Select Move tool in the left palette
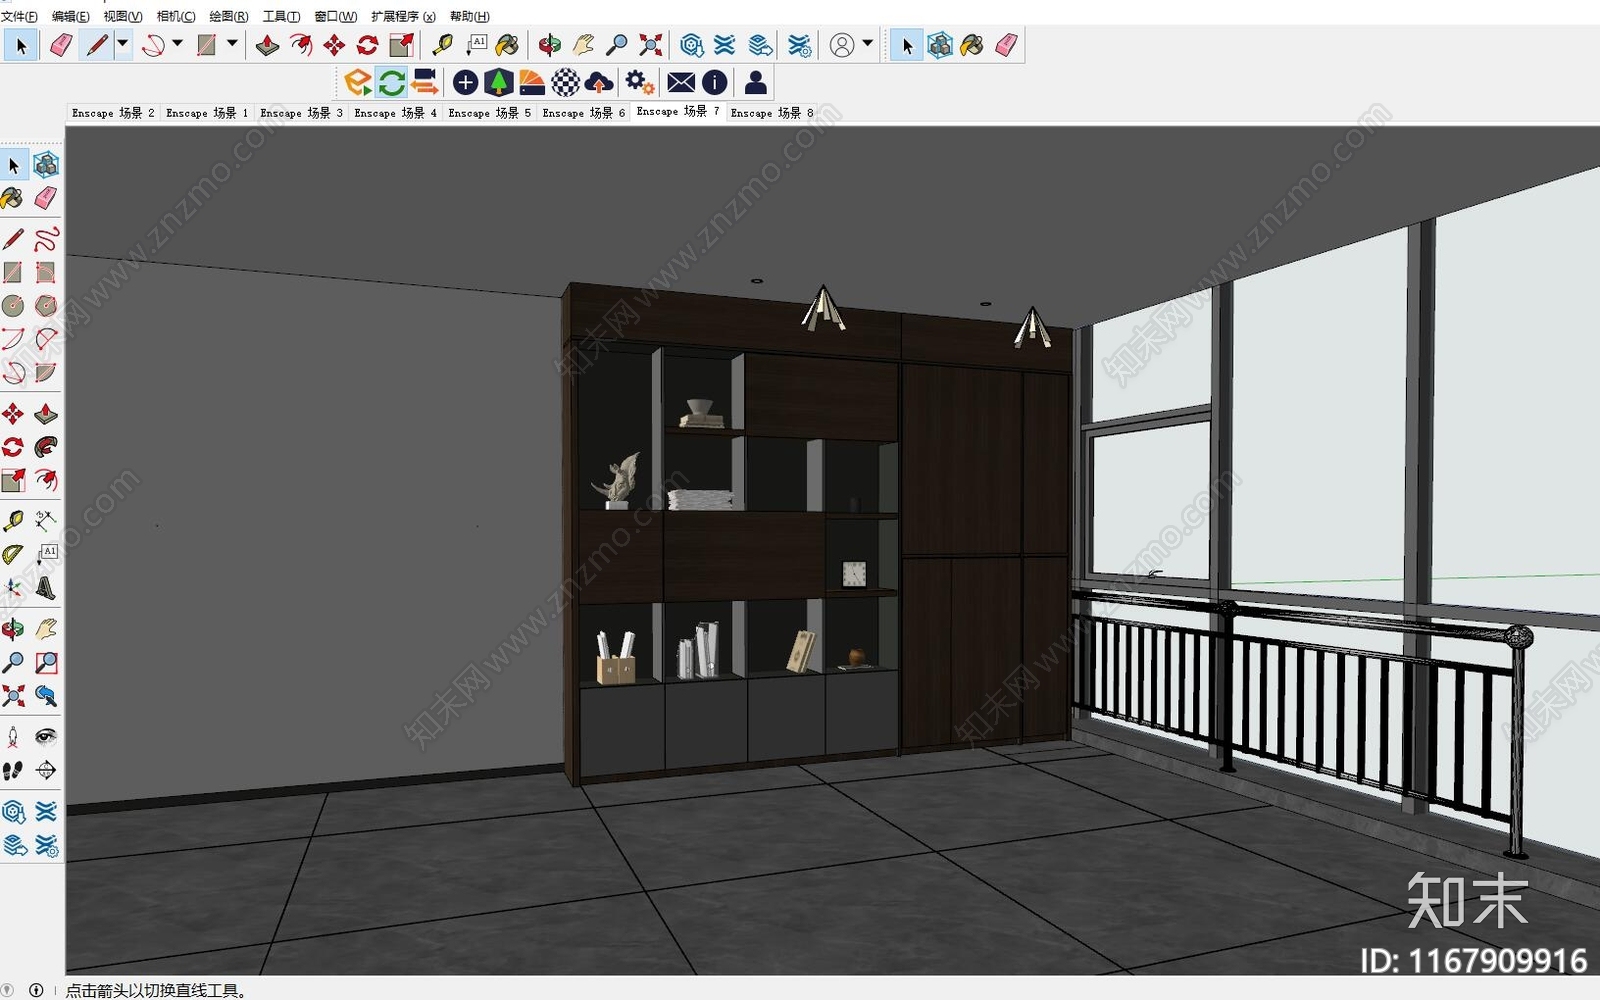 pyautogui.click(x=13, y=414)
